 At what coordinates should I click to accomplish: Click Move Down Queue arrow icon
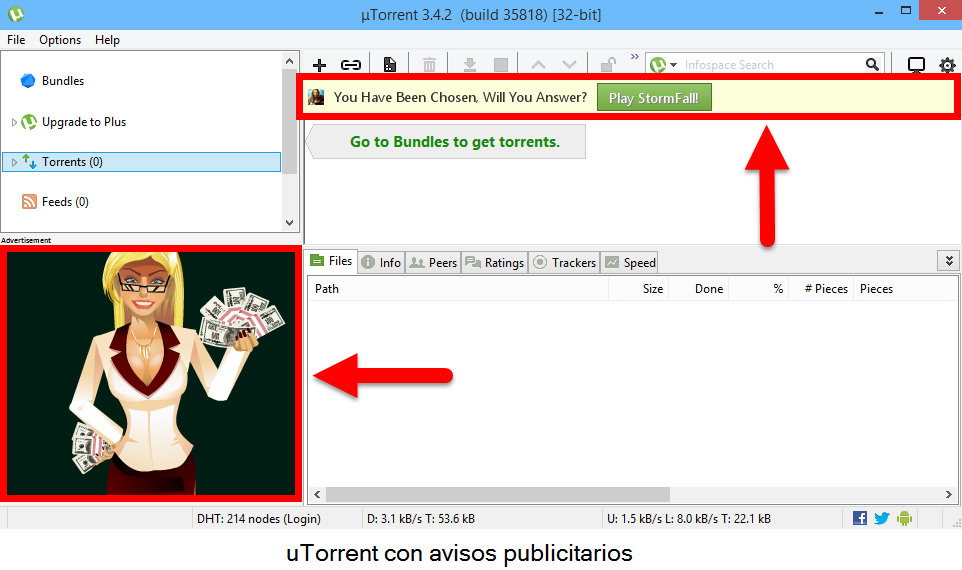569,64
